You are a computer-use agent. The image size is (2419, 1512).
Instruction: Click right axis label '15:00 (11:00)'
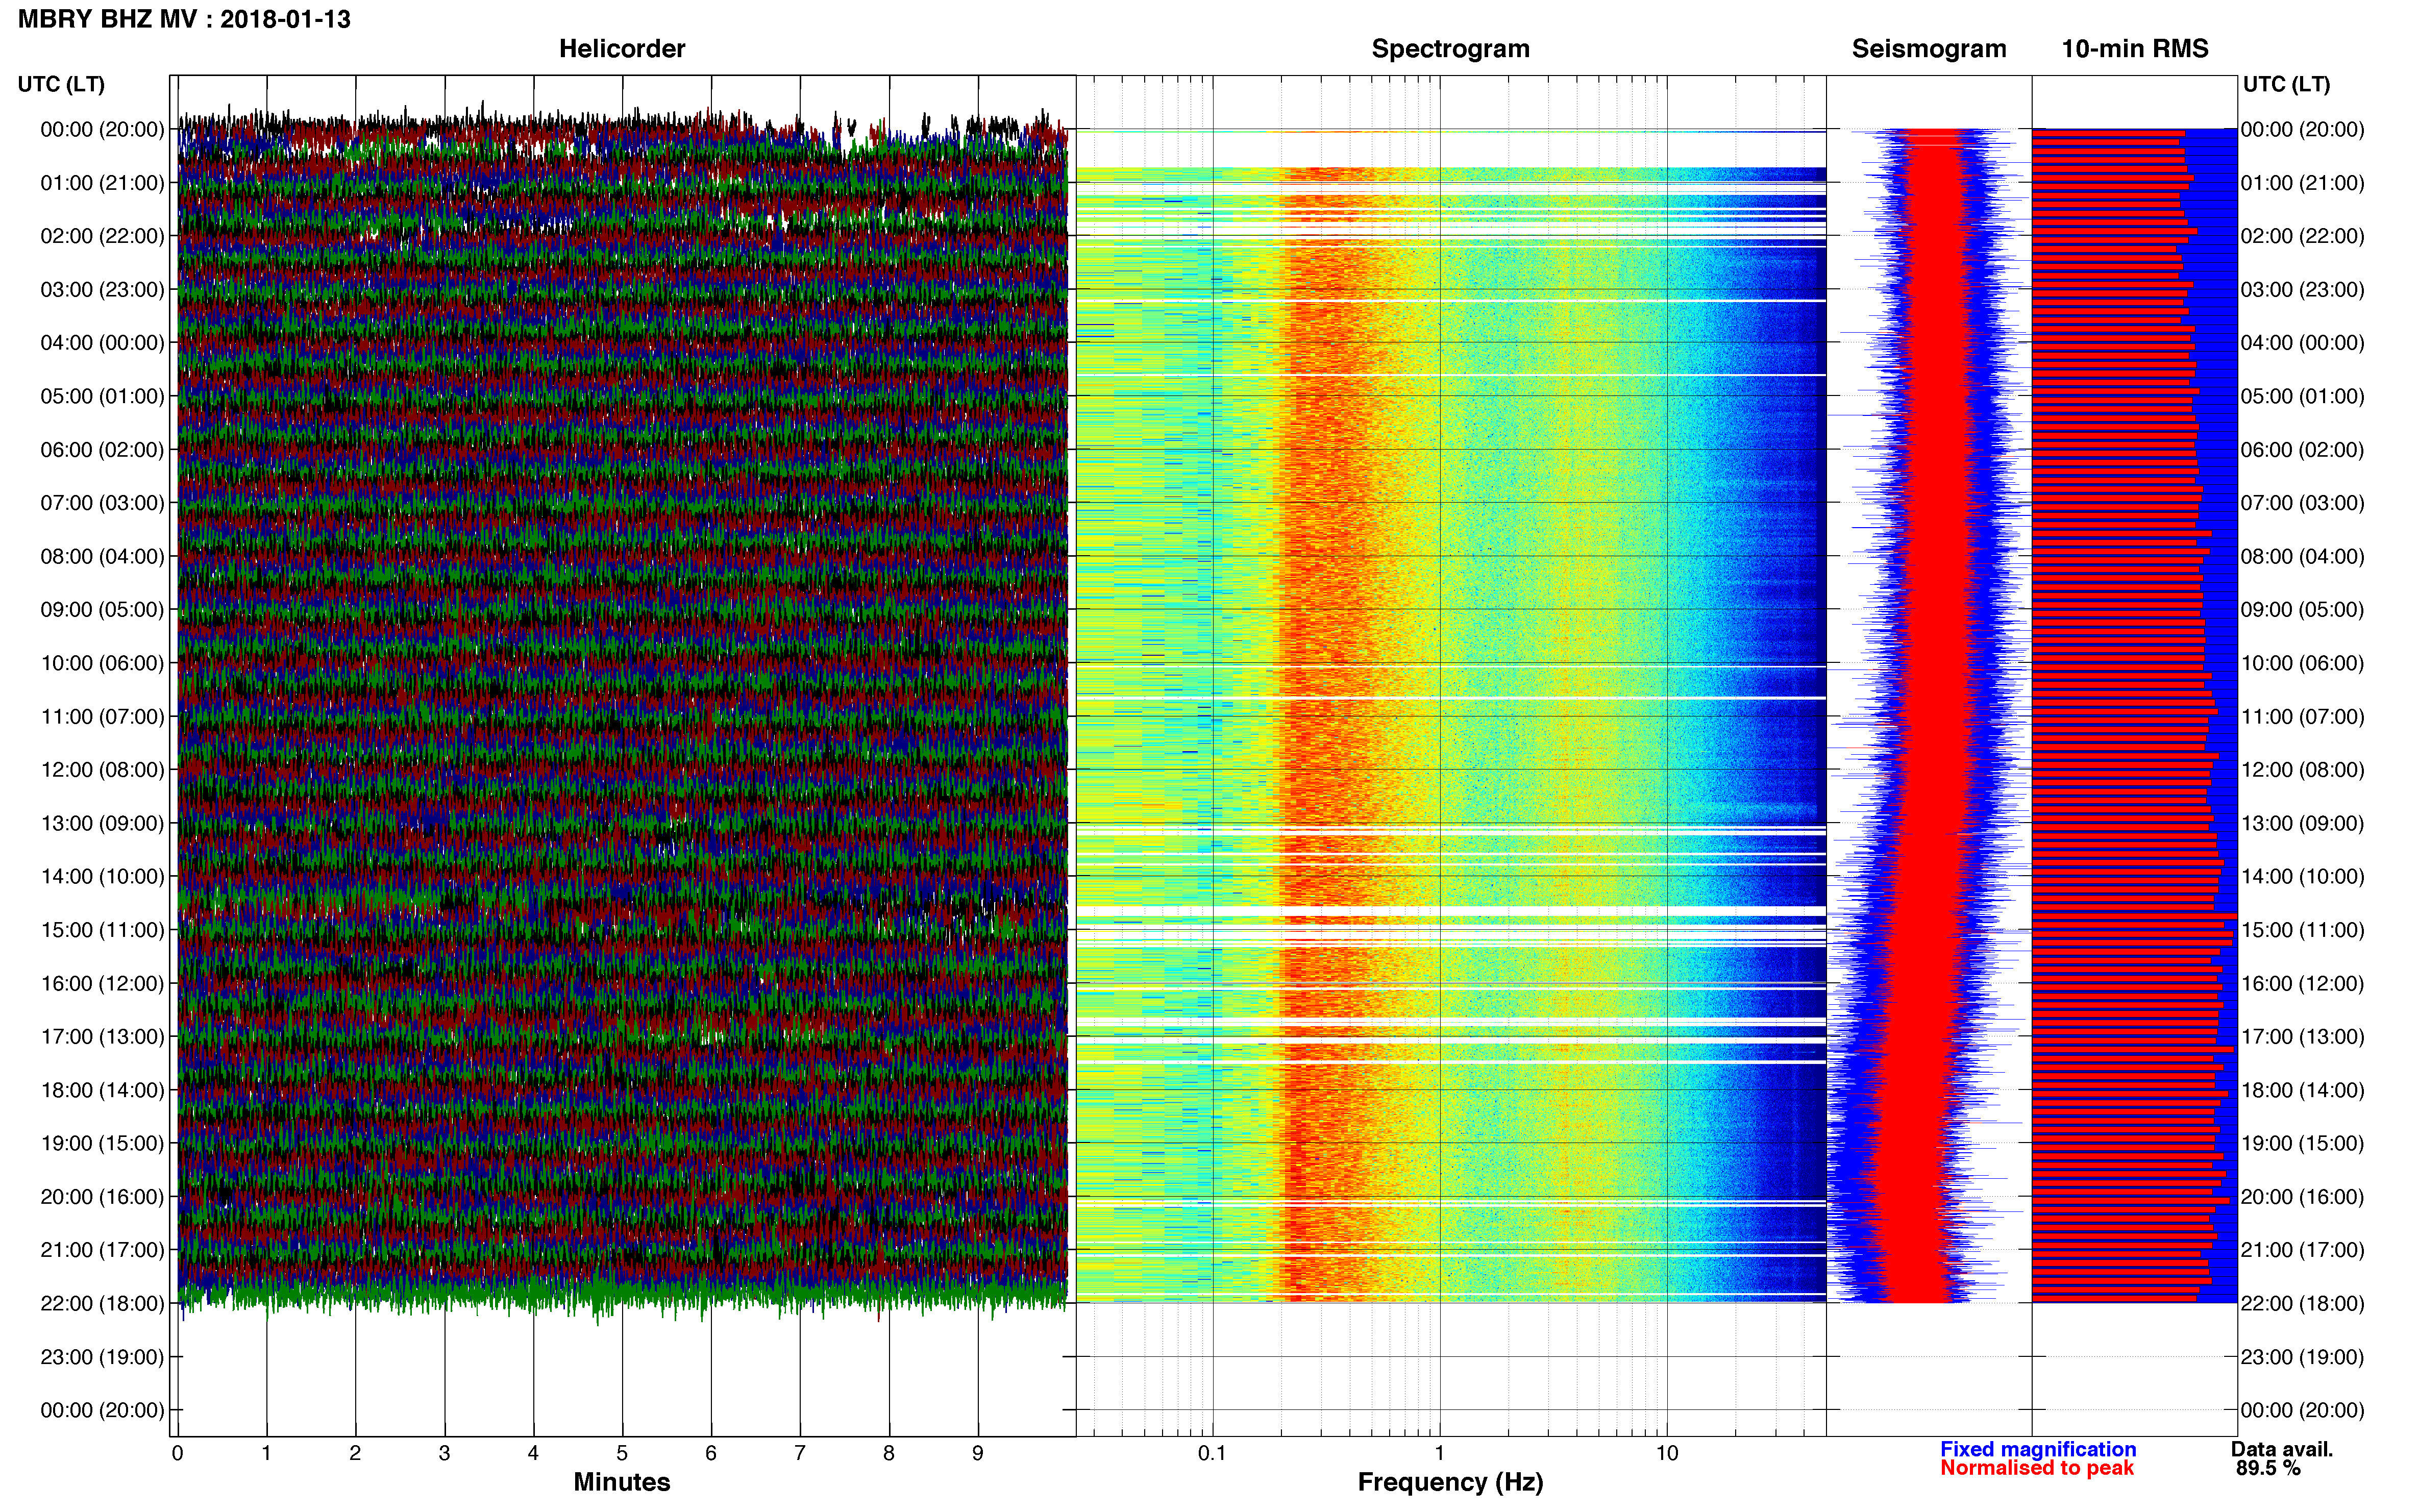(2303, 930)
